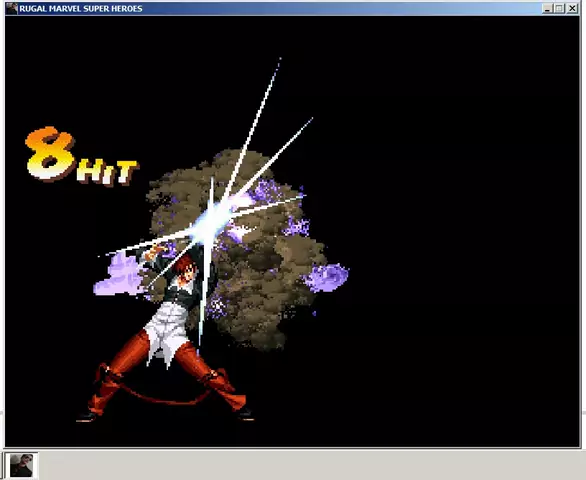The height and width of the screenshot is (480, 586).
Task: Click the purple flame right of the smoke cloud
Action: click(x=326, y=277)
